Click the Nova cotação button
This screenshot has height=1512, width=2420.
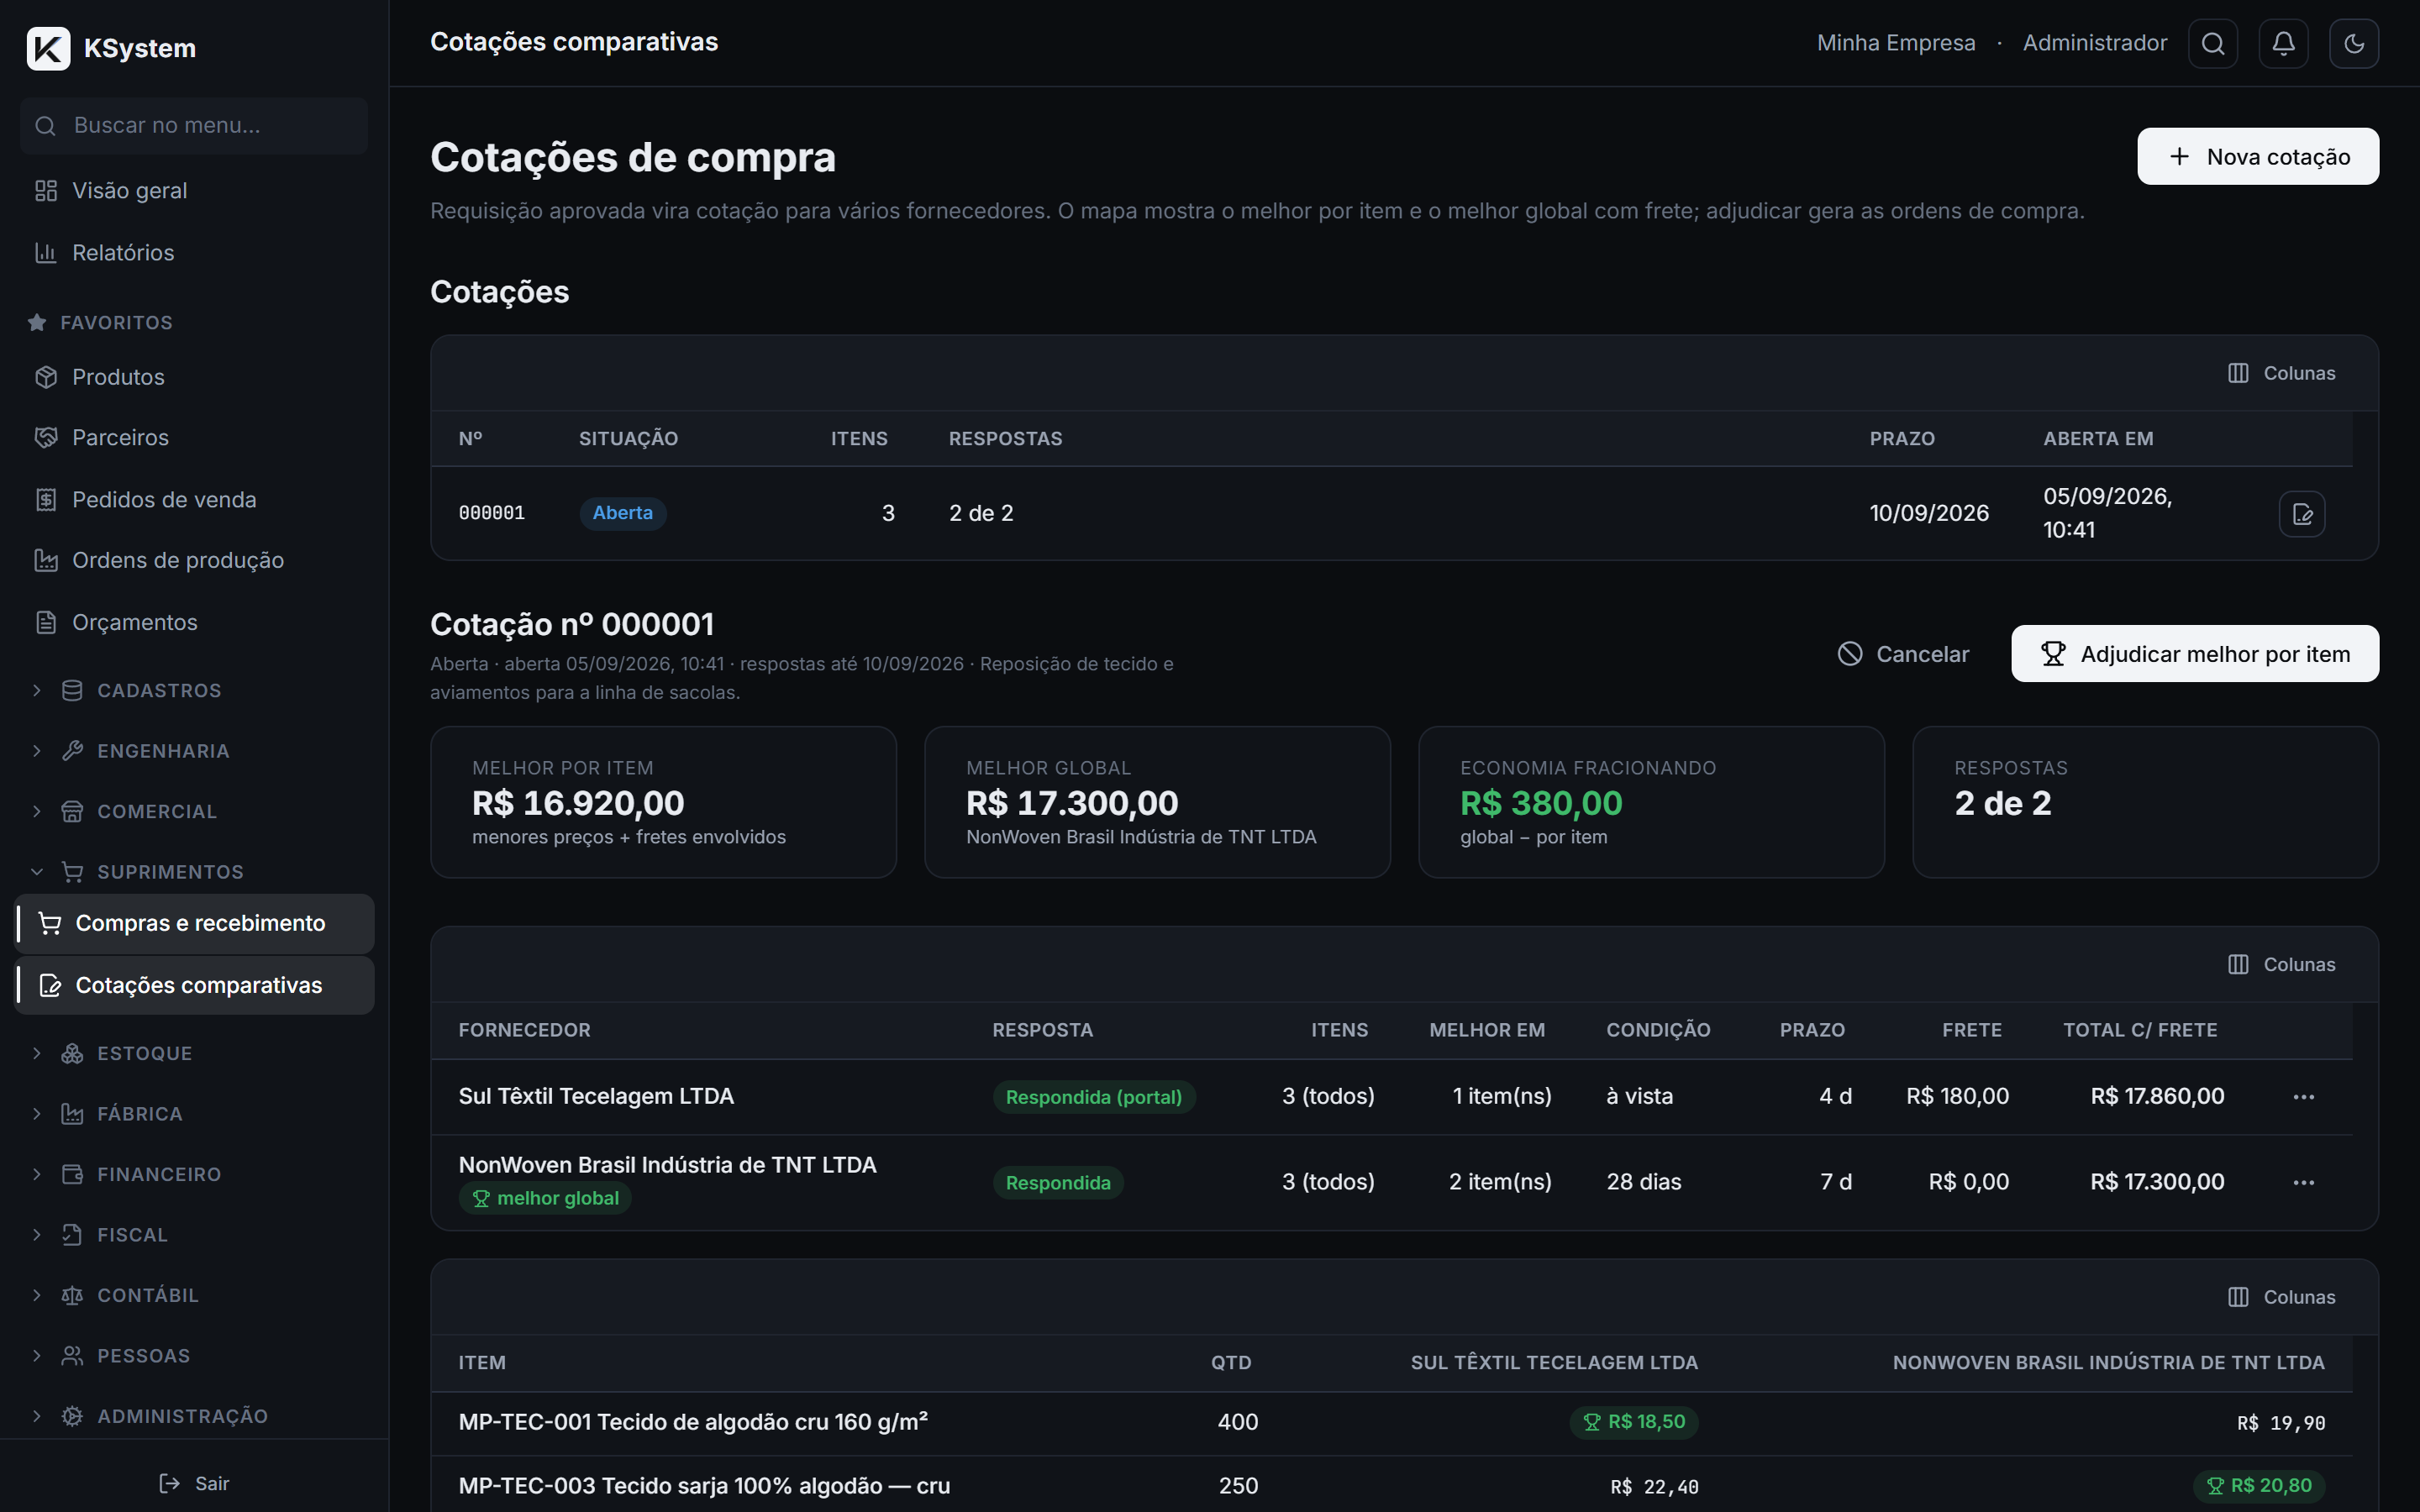pos(2258,157)
